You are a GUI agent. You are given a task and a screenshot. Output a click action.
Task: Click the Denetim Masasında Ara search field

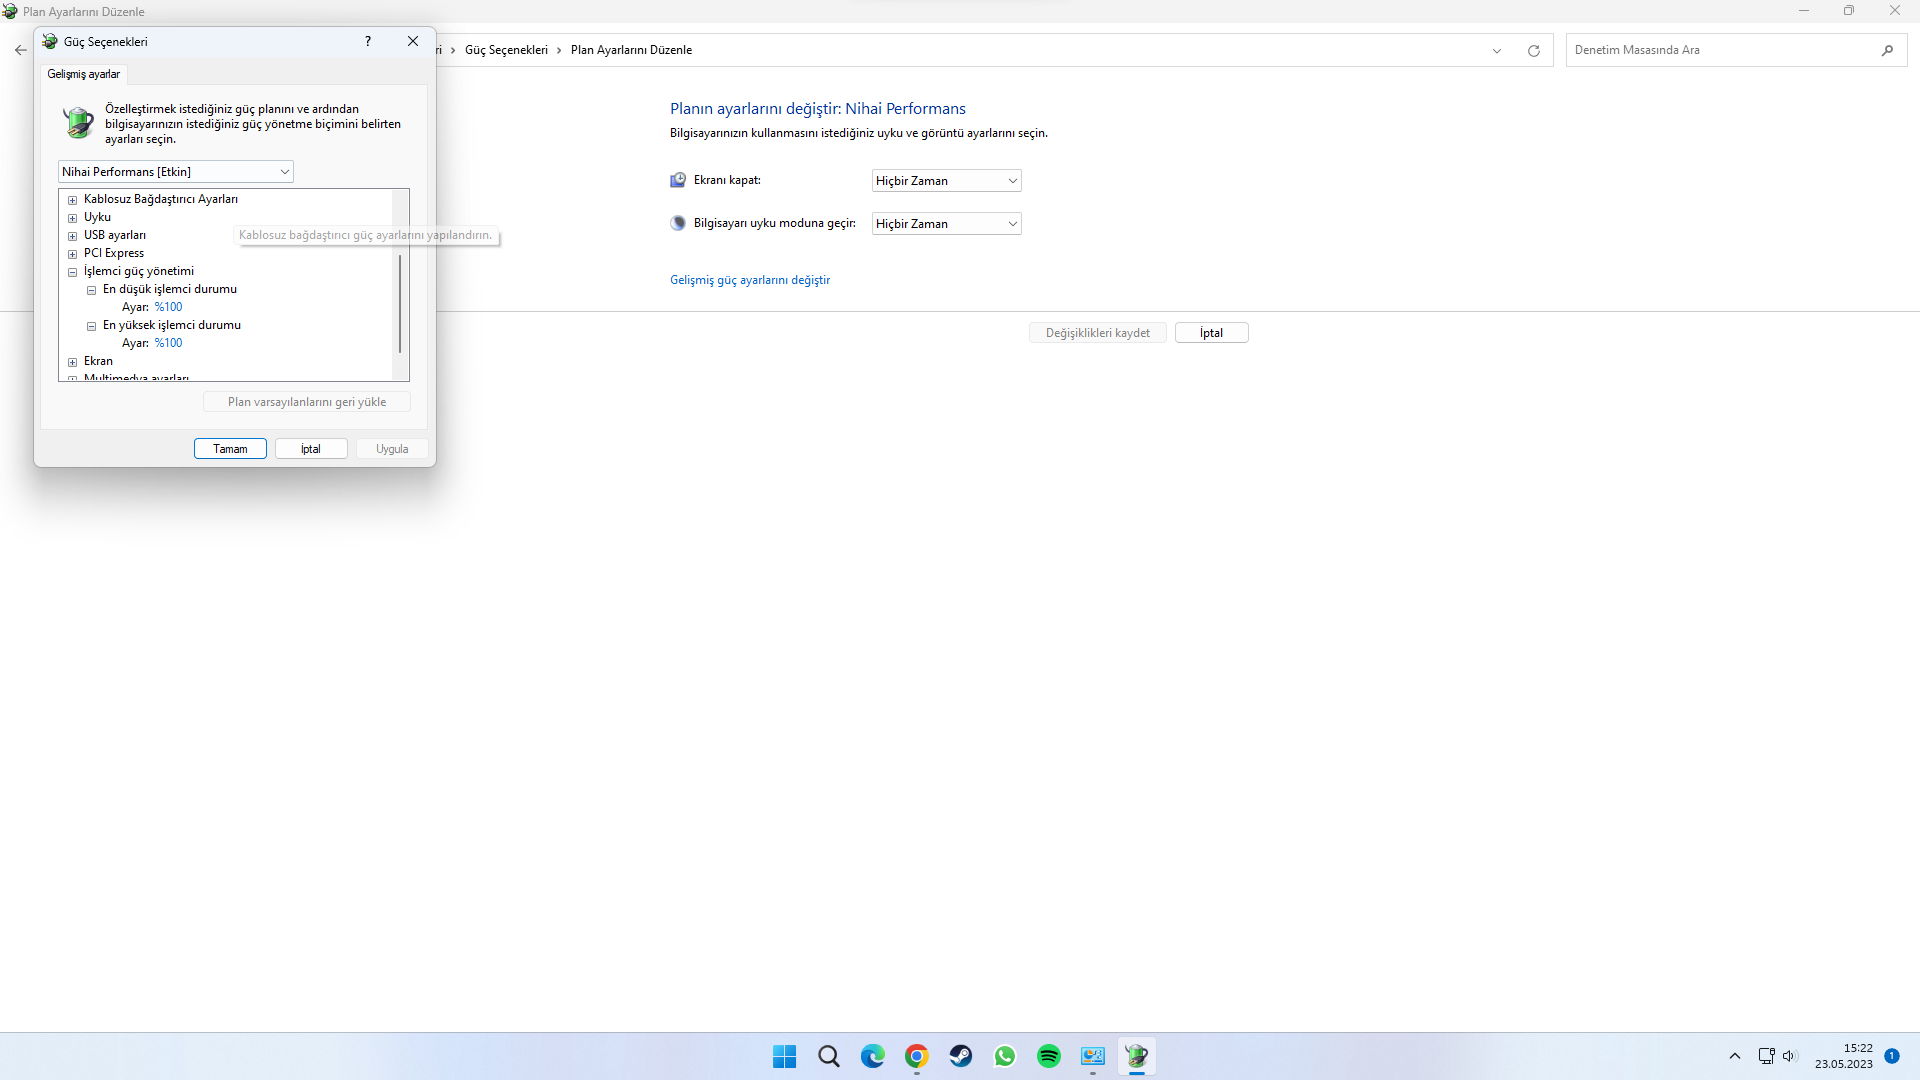click(1720, 50)
